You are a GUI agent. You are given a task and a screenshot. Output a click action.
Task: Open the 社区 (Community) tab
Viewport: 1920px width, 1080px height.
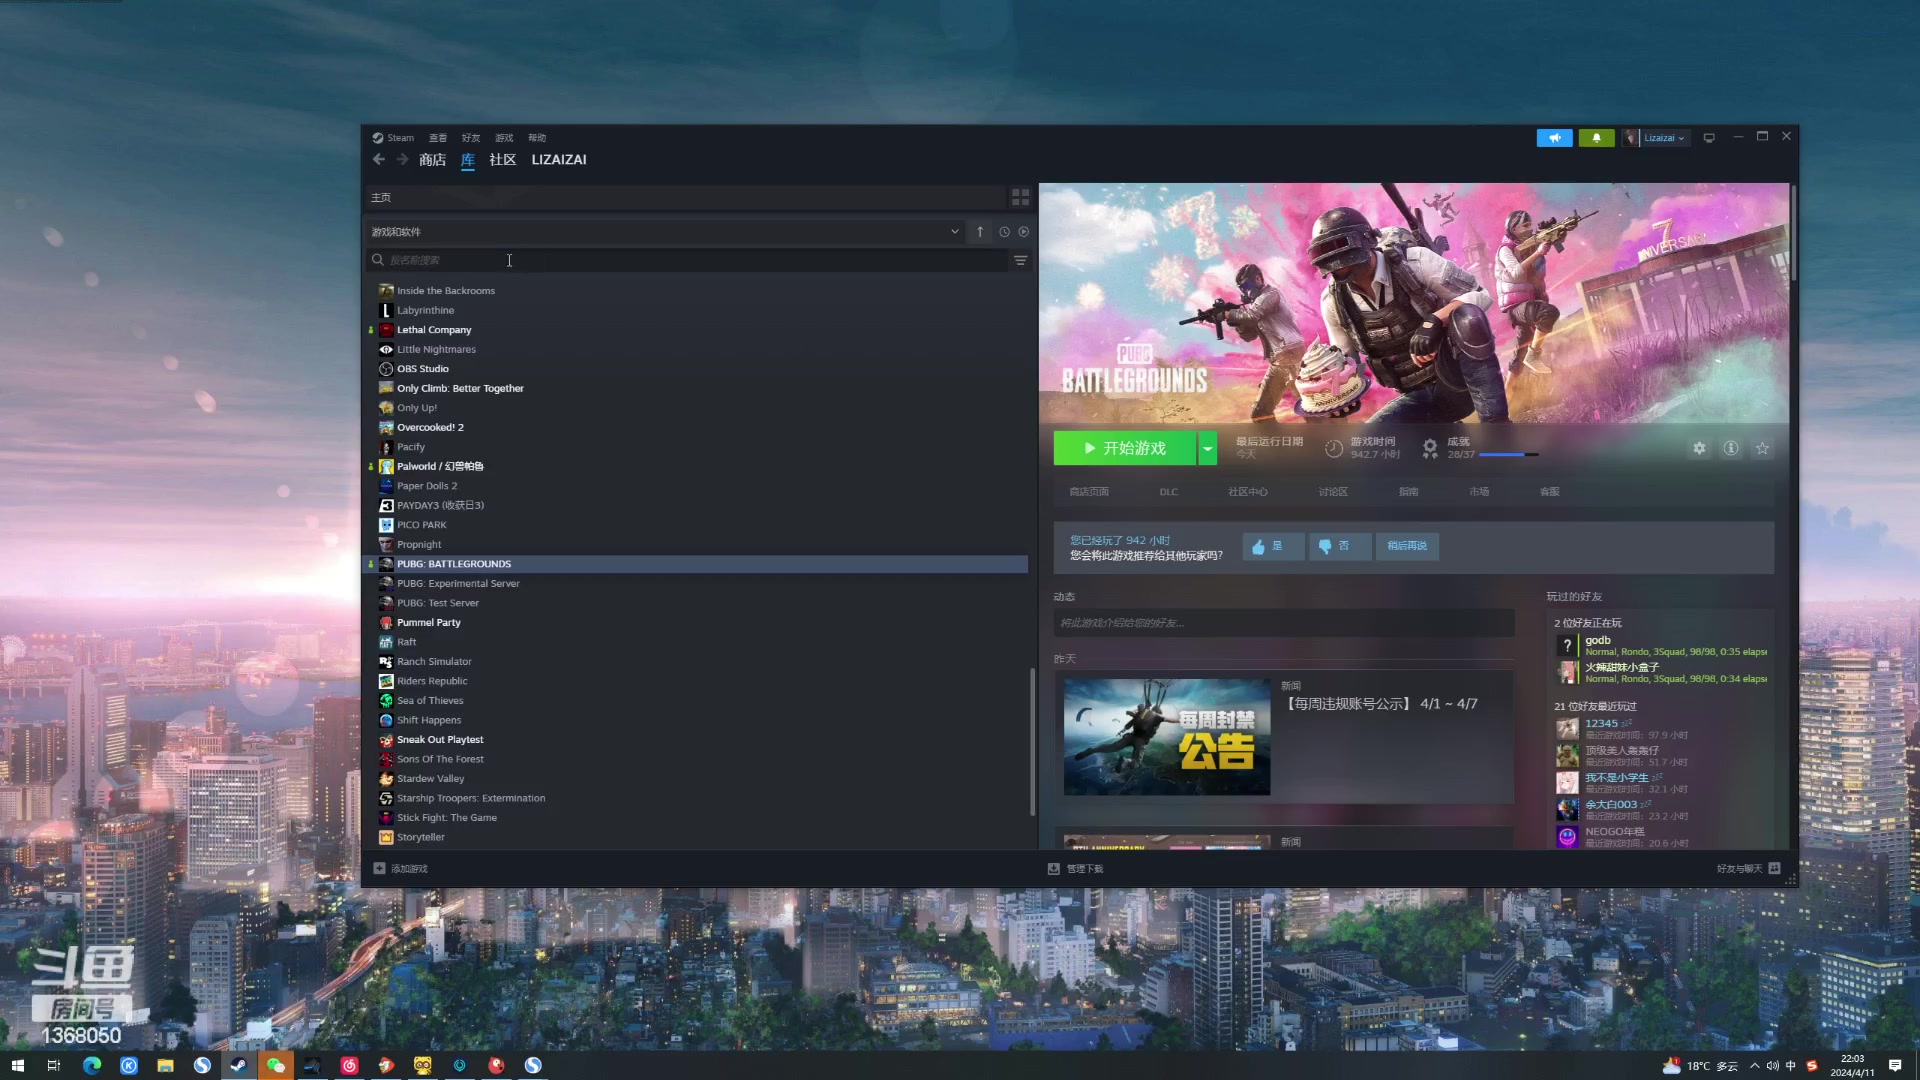point(503,160)
